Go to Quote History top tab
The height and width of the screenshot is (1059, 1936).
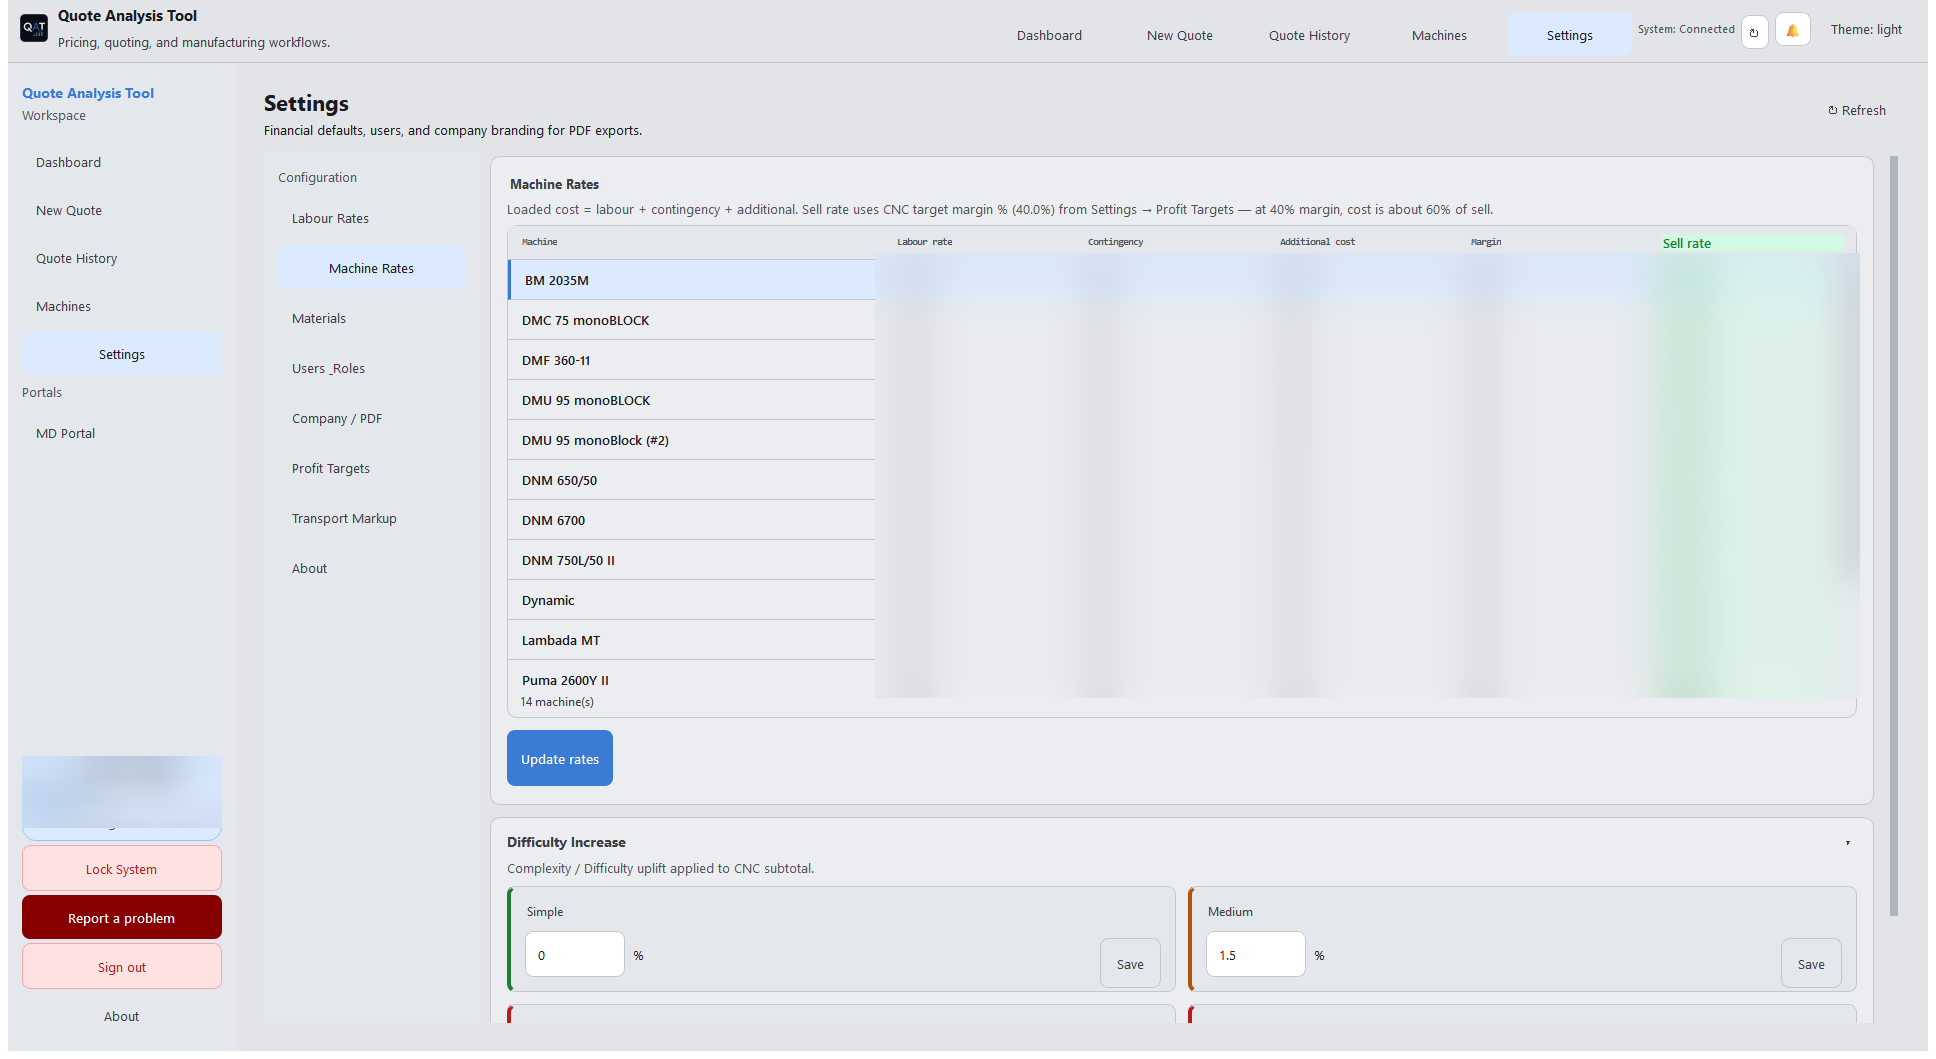(x=1309, y=35)
